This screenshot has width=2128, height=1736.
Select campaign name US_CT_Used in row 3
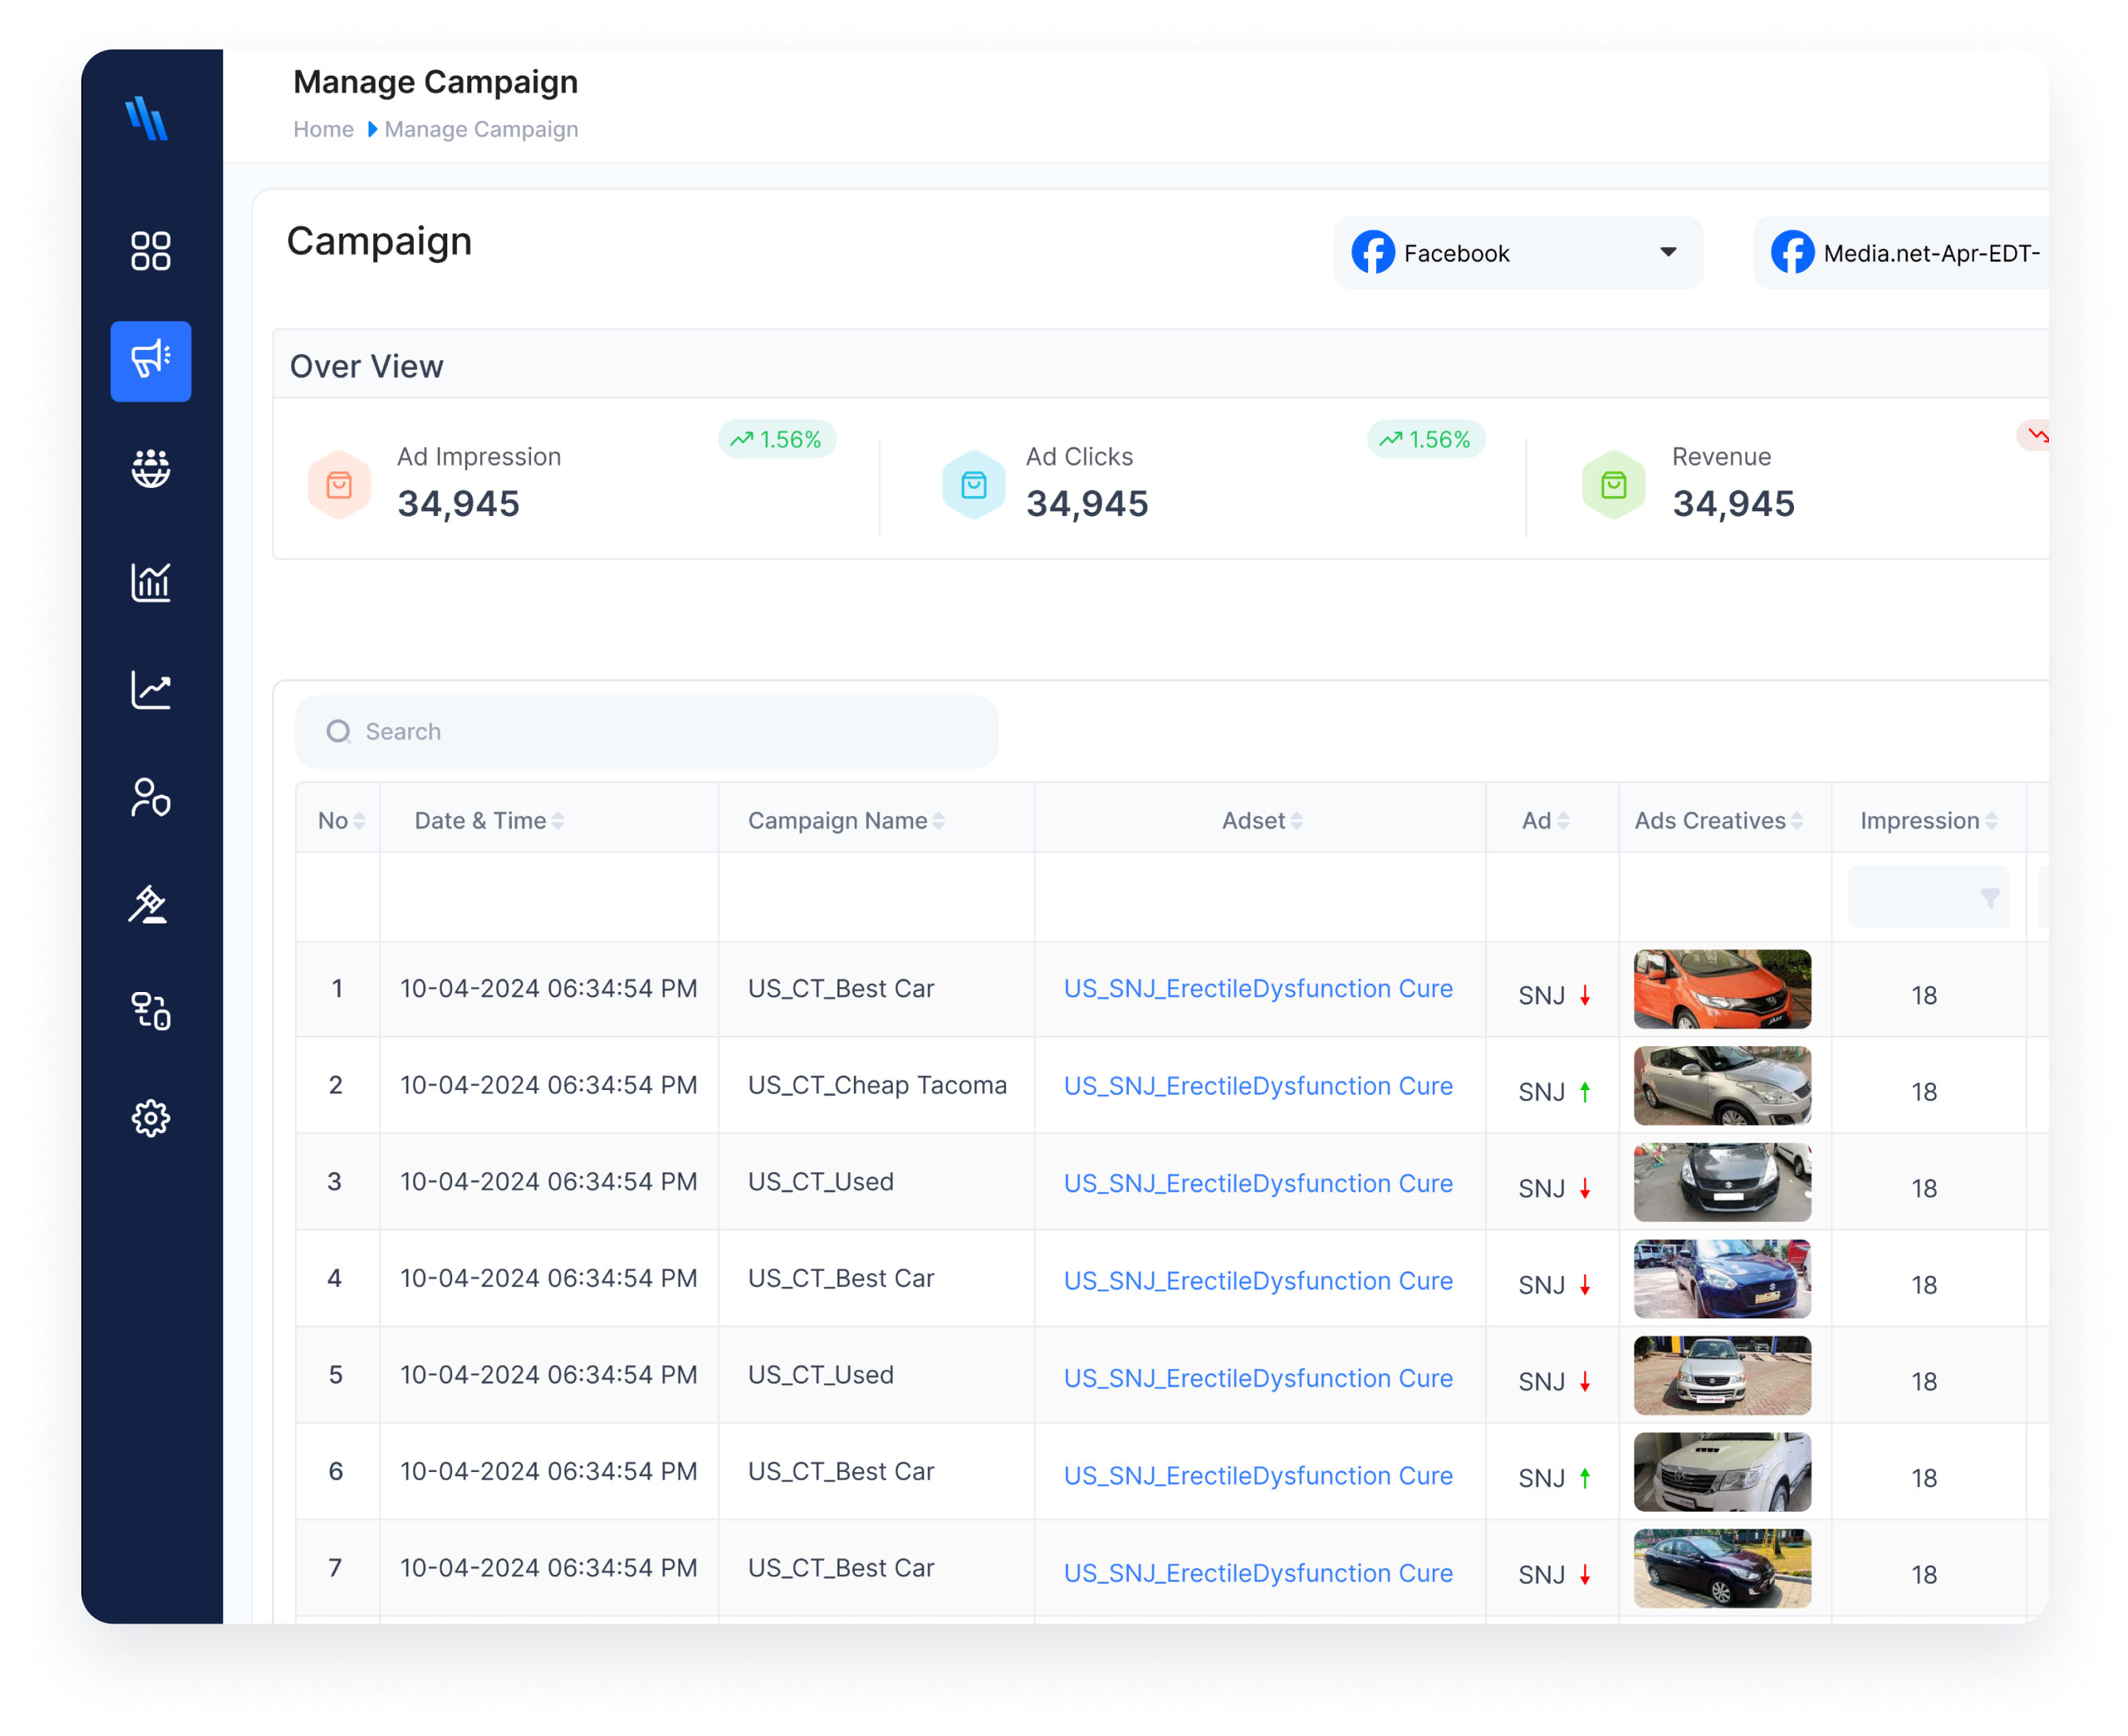tap(821, 1181)
